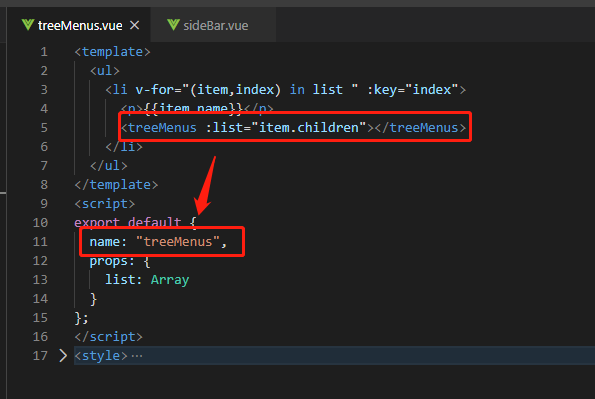This screenshot has height=399, width=595.
Task: Click the item.children binding value
Action: tap(309, 128)
